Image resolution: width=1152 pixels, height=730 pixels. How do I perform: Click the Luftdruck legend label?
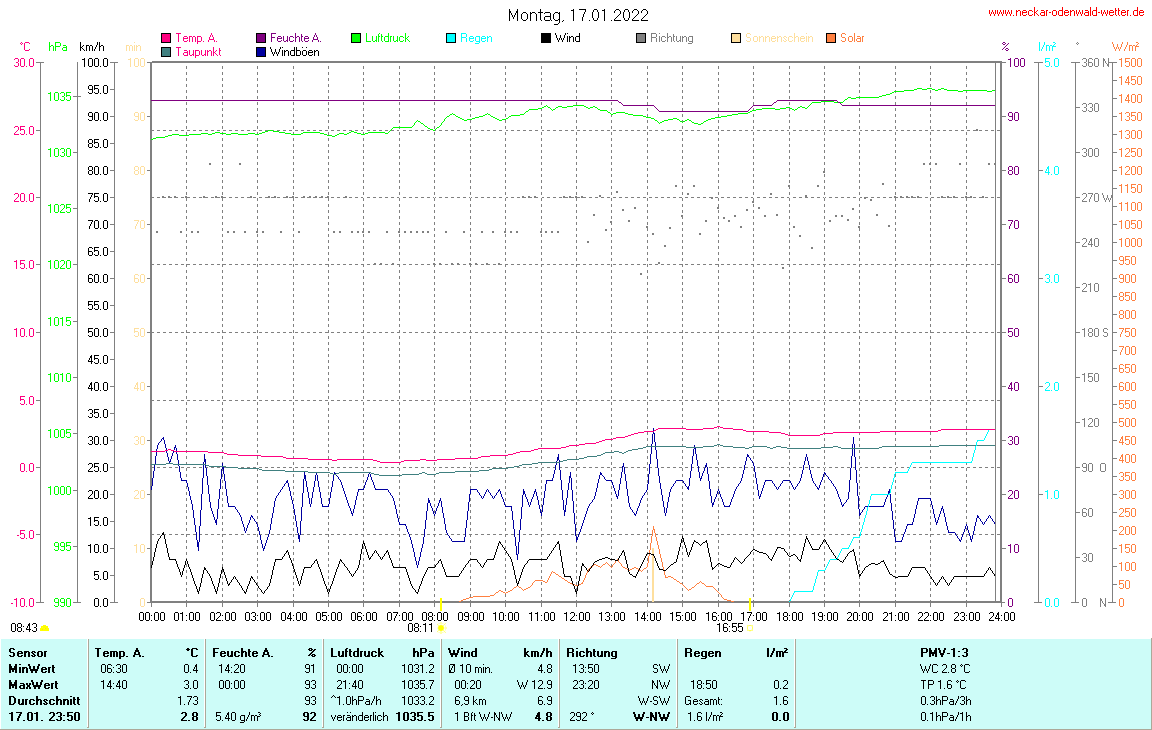[x=387, y=38]
